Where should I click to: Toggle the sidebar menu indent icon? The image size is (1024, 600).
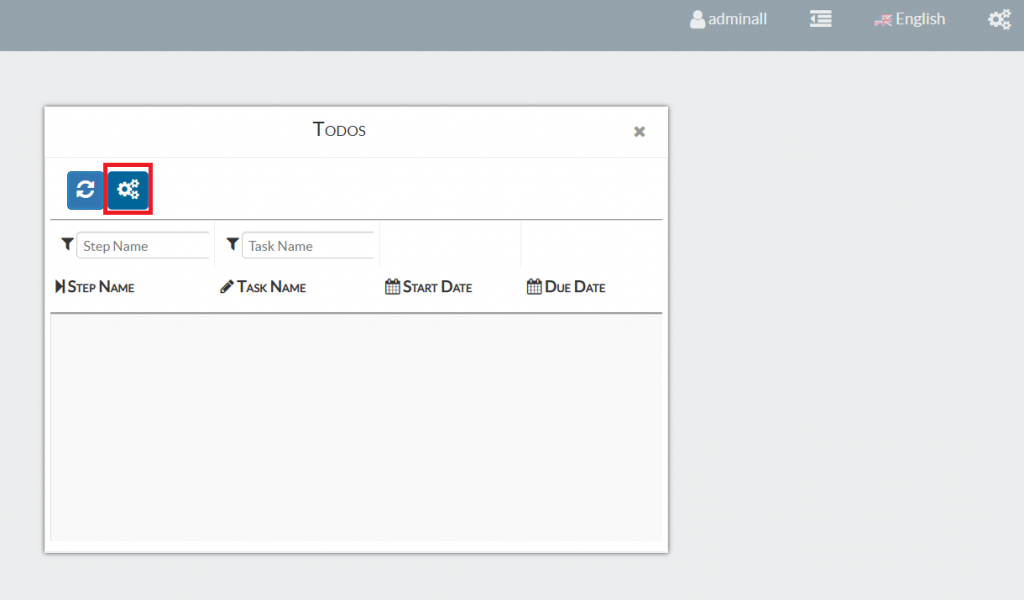click(821, 19)
